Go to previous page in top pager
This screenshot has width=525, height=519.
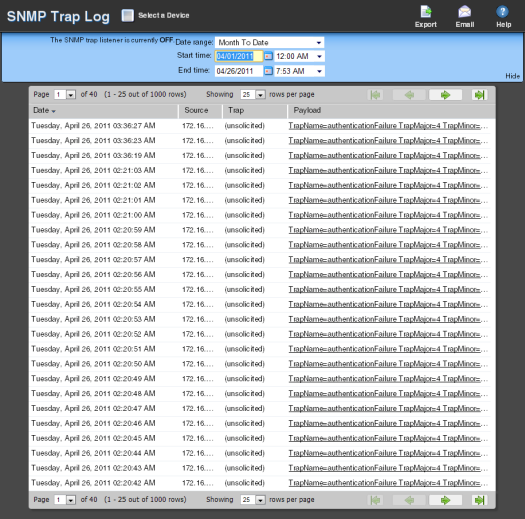pyautogui.click(x=409, y=95)
